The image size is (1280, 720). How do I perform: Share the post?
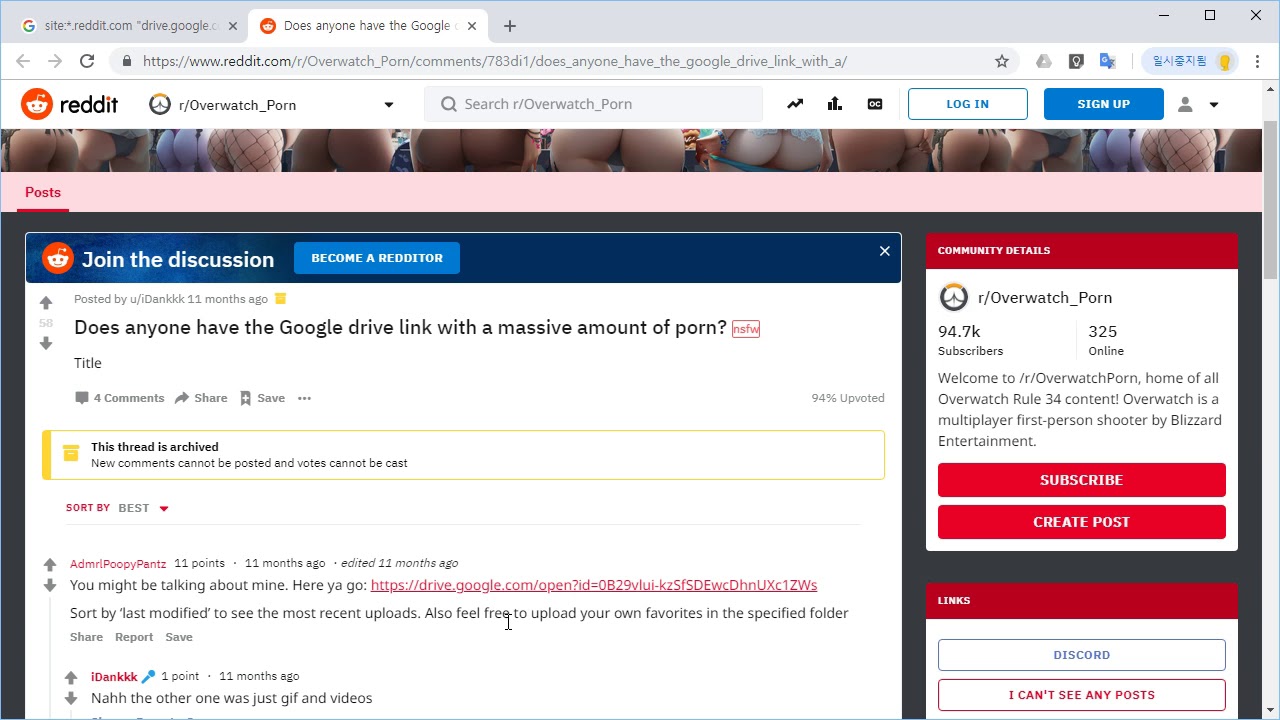[x=201, y=398]
